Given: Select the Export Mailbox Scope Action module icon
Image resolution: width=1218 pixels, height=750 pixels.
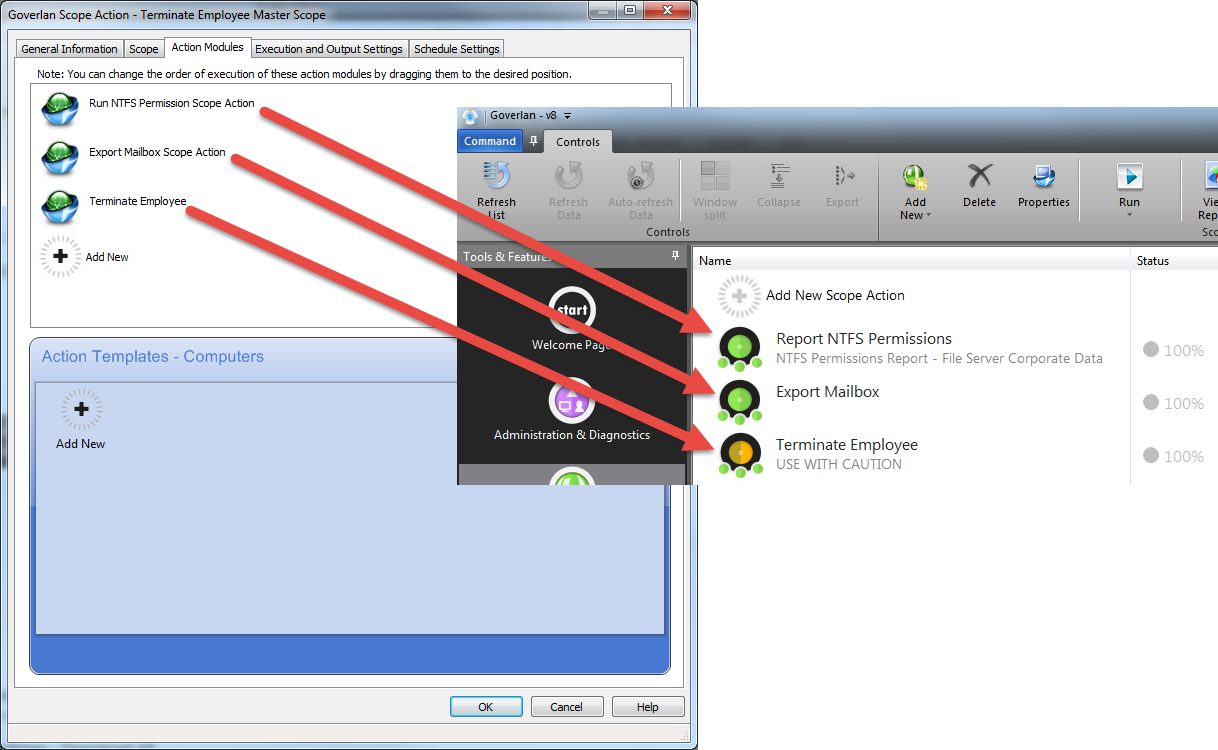Looking at the screenshot, I should [60, 156].
